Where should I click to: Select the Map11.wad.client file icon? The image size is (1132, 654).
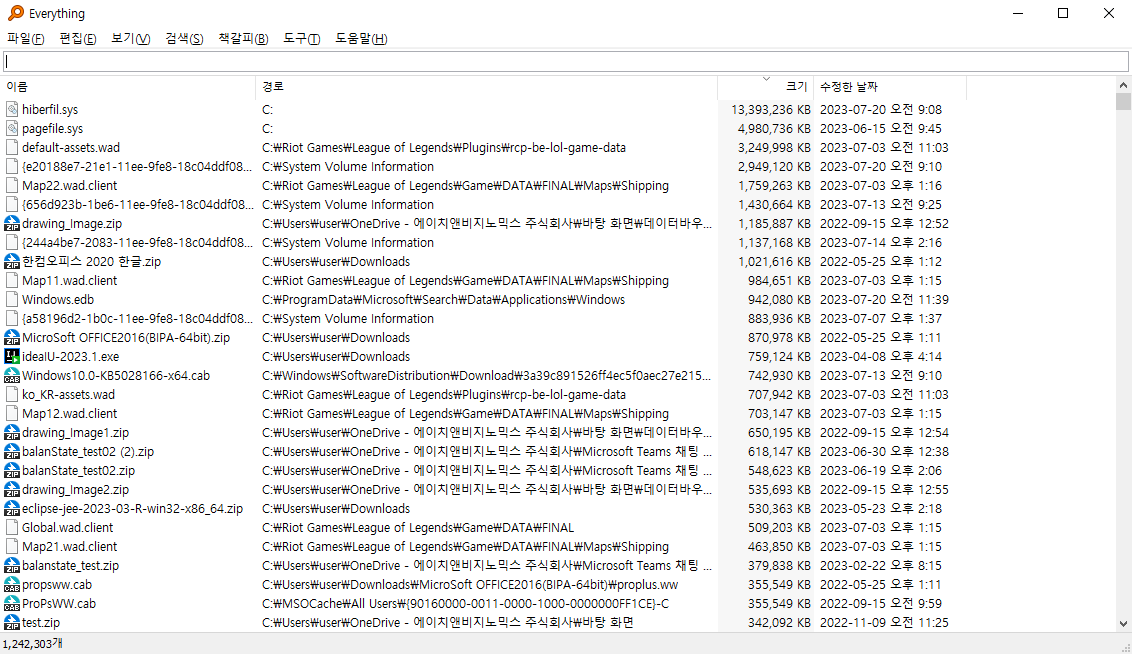pos(12,281)
